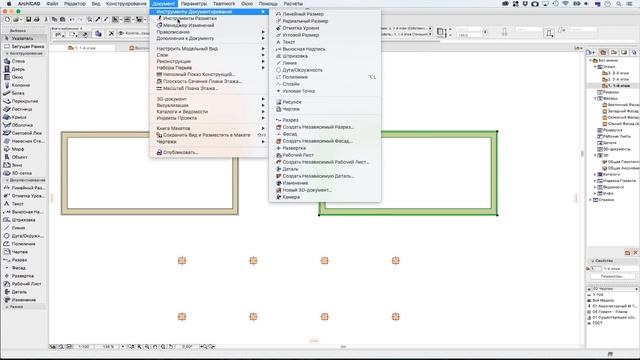Select the Указатель arrow tool

click(x=24, y=38)
